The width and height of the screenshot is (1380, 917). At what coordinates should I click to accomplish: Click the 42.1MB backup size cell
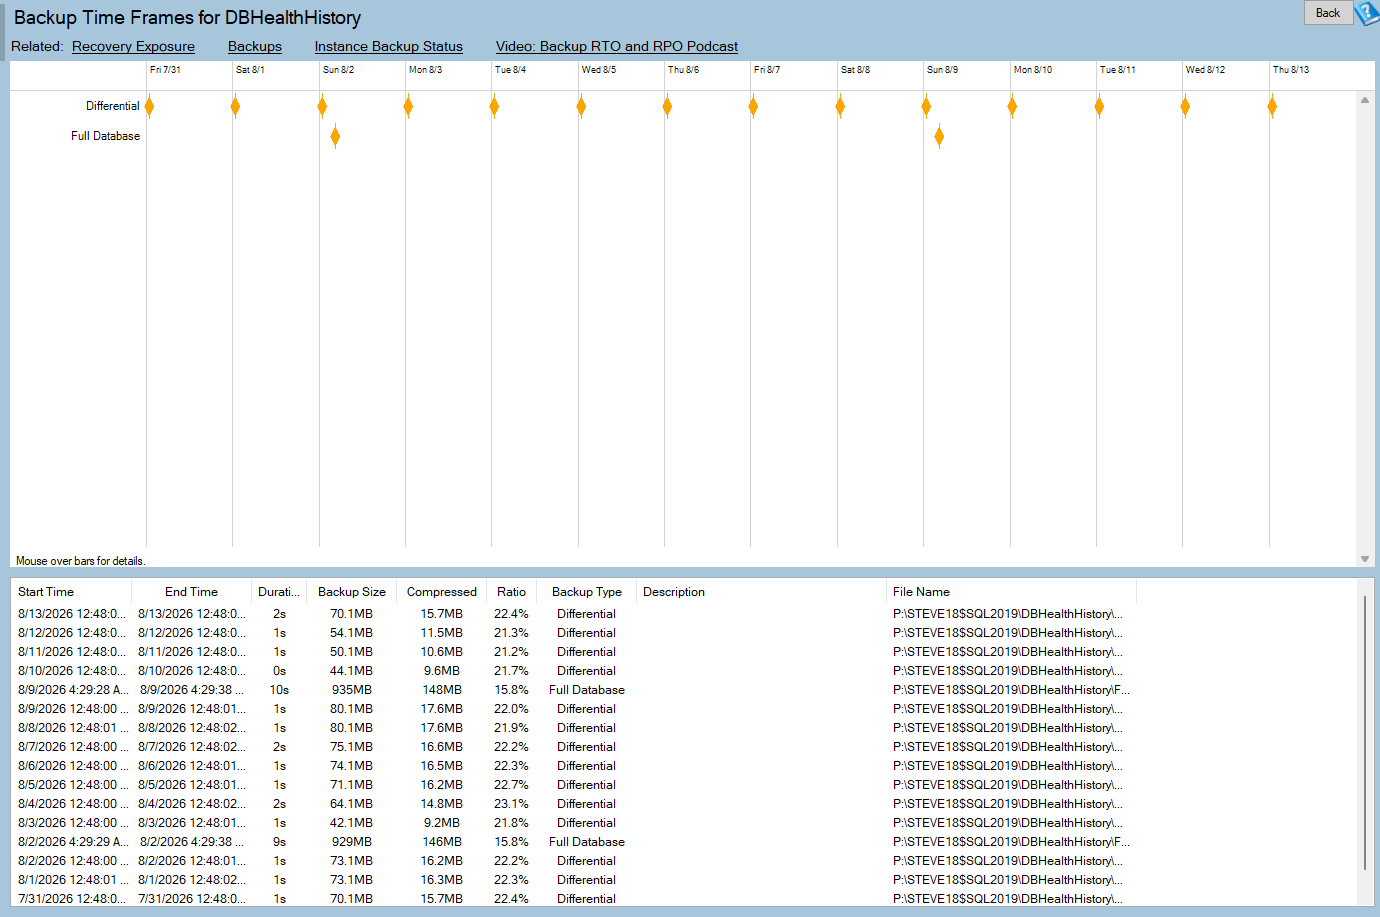point(352,823)
